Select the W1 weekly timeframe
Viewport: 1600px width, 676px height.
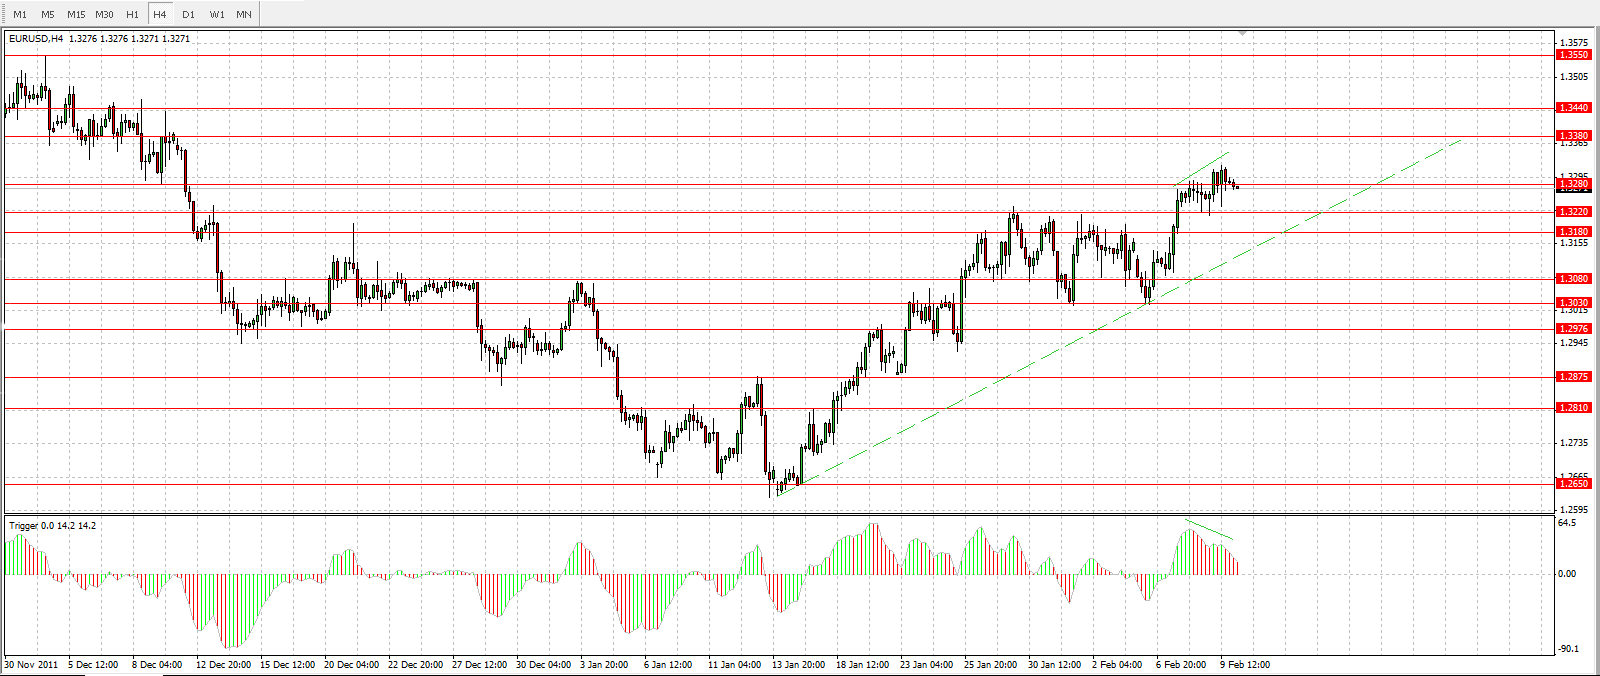click(217, 14)
